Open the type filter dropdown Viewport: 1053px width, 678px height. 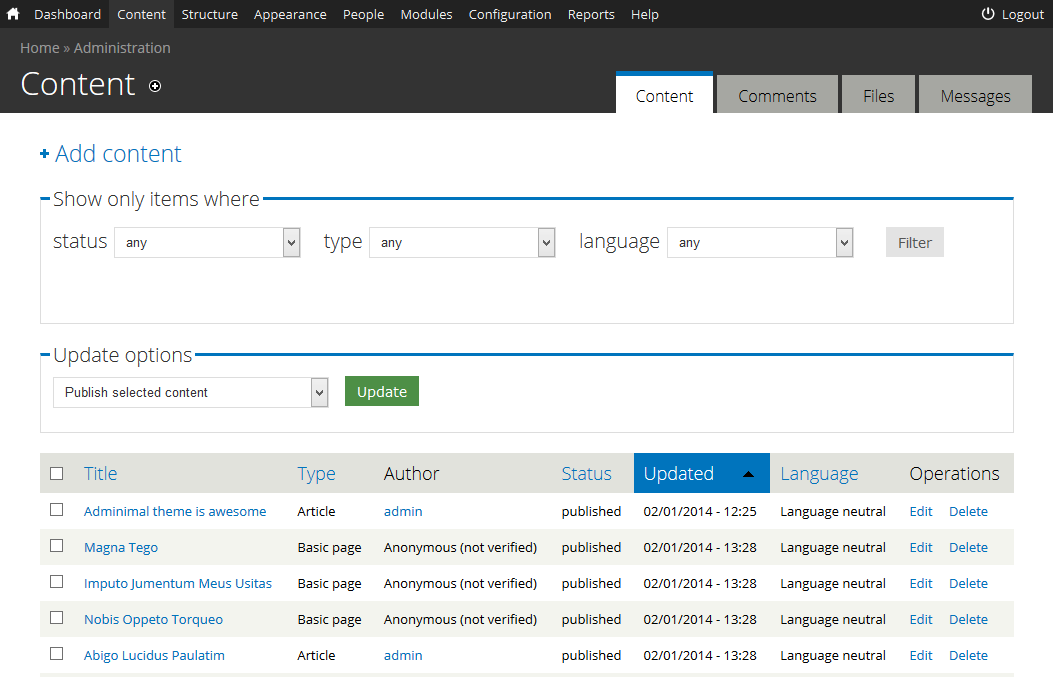click(462, 242)
